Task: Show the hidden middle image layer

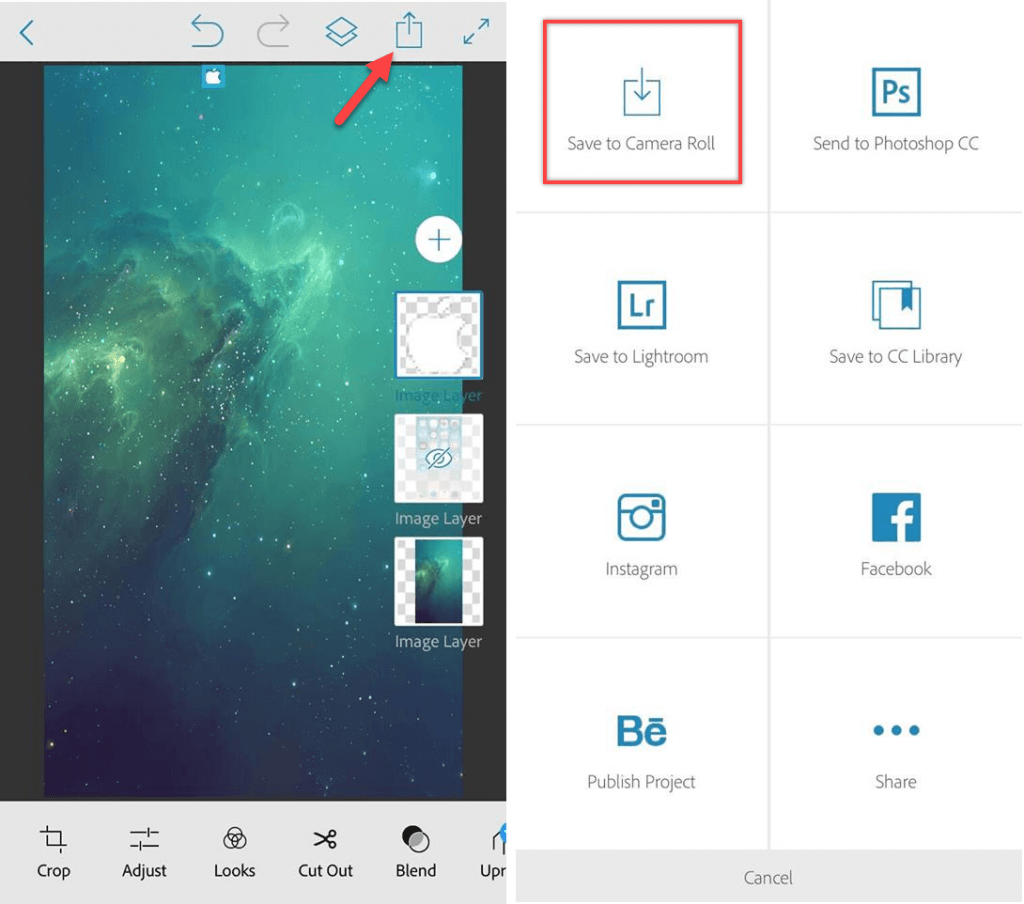Action: point(438,458)
